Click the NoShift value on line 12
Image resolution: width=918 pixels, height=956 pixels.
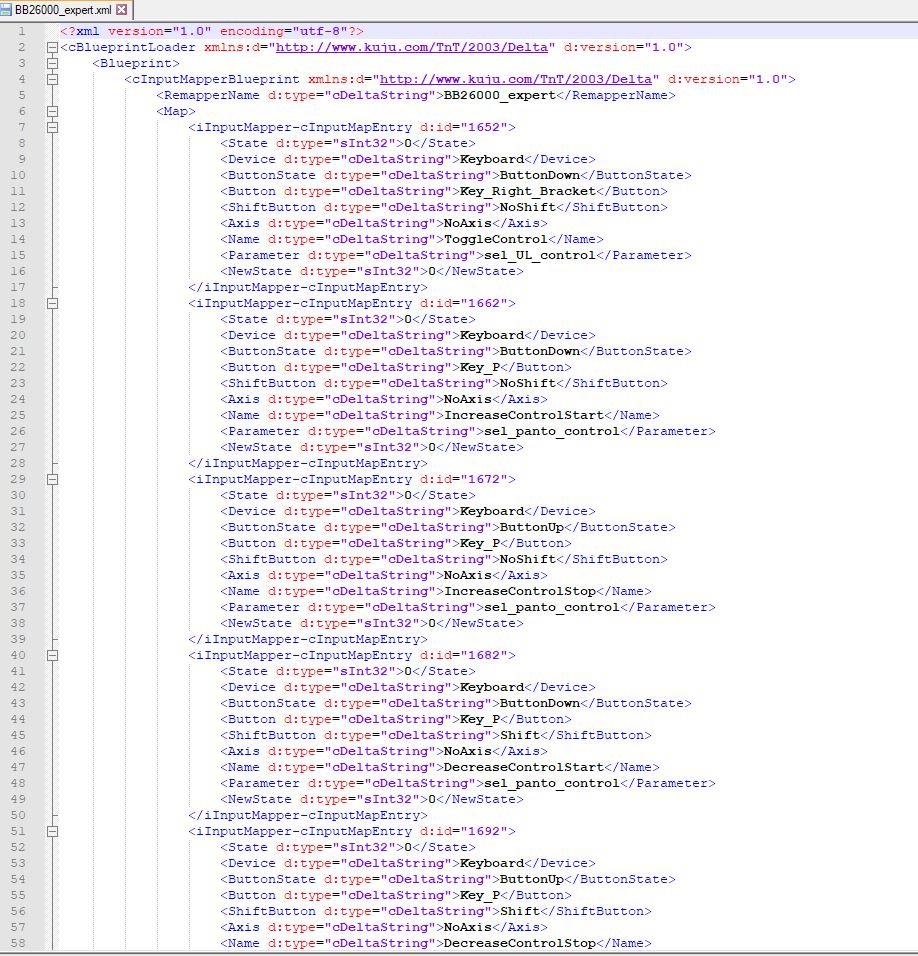[528, 207]
